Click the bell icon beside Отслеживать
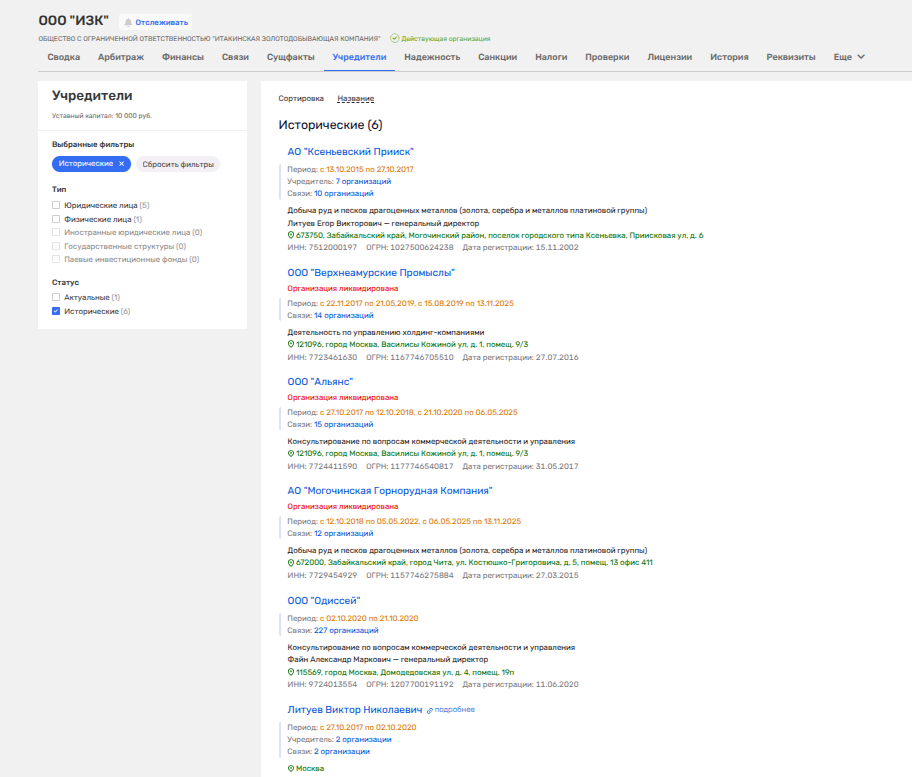Viewport: 912px width, 777px height. point(128,22)
